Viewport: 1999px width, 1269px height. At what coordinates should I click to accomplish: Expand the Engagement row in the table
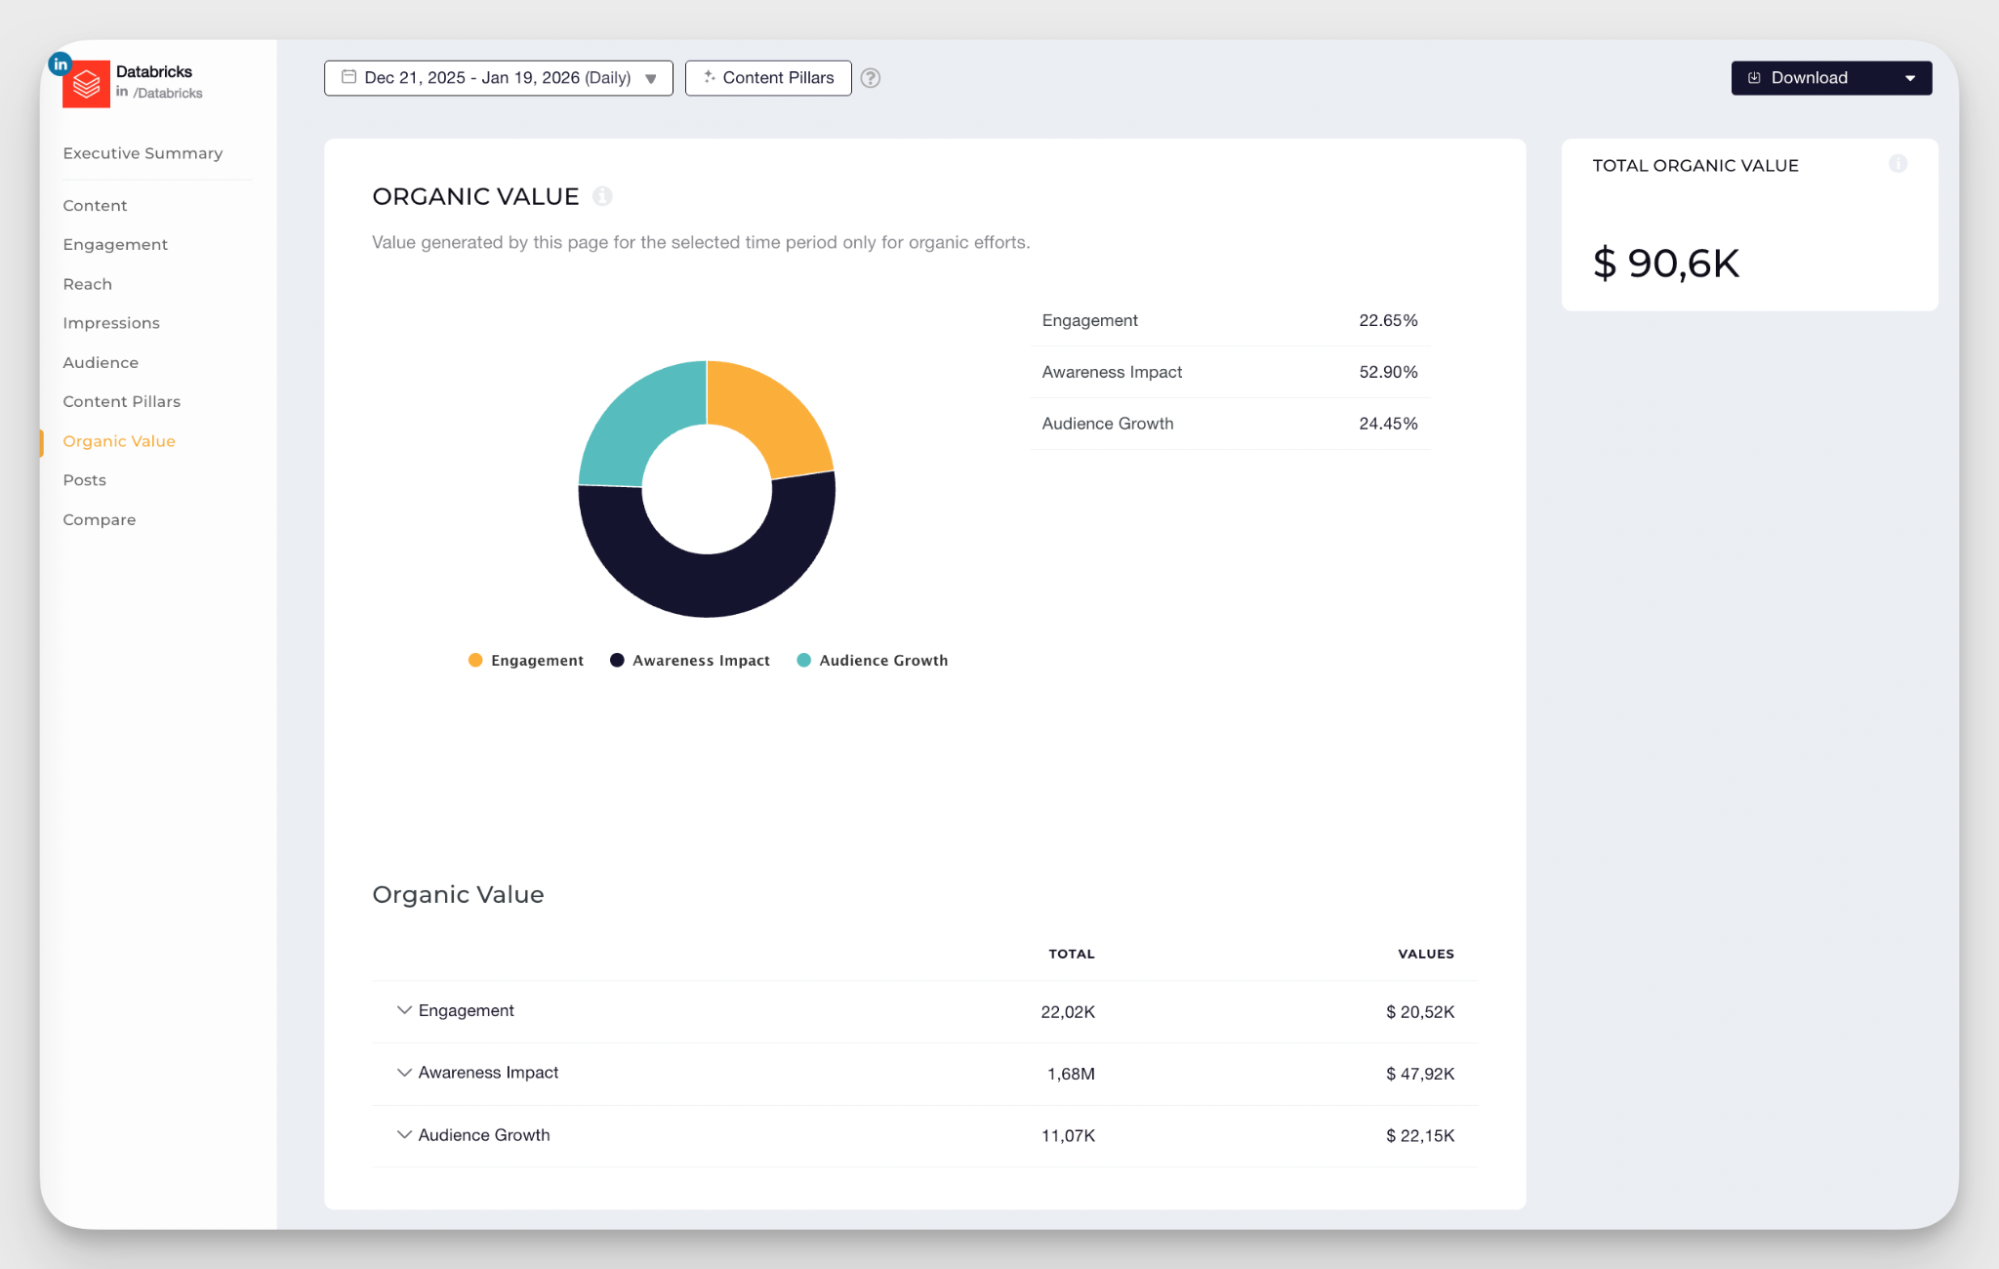[x=404, y=1010]
